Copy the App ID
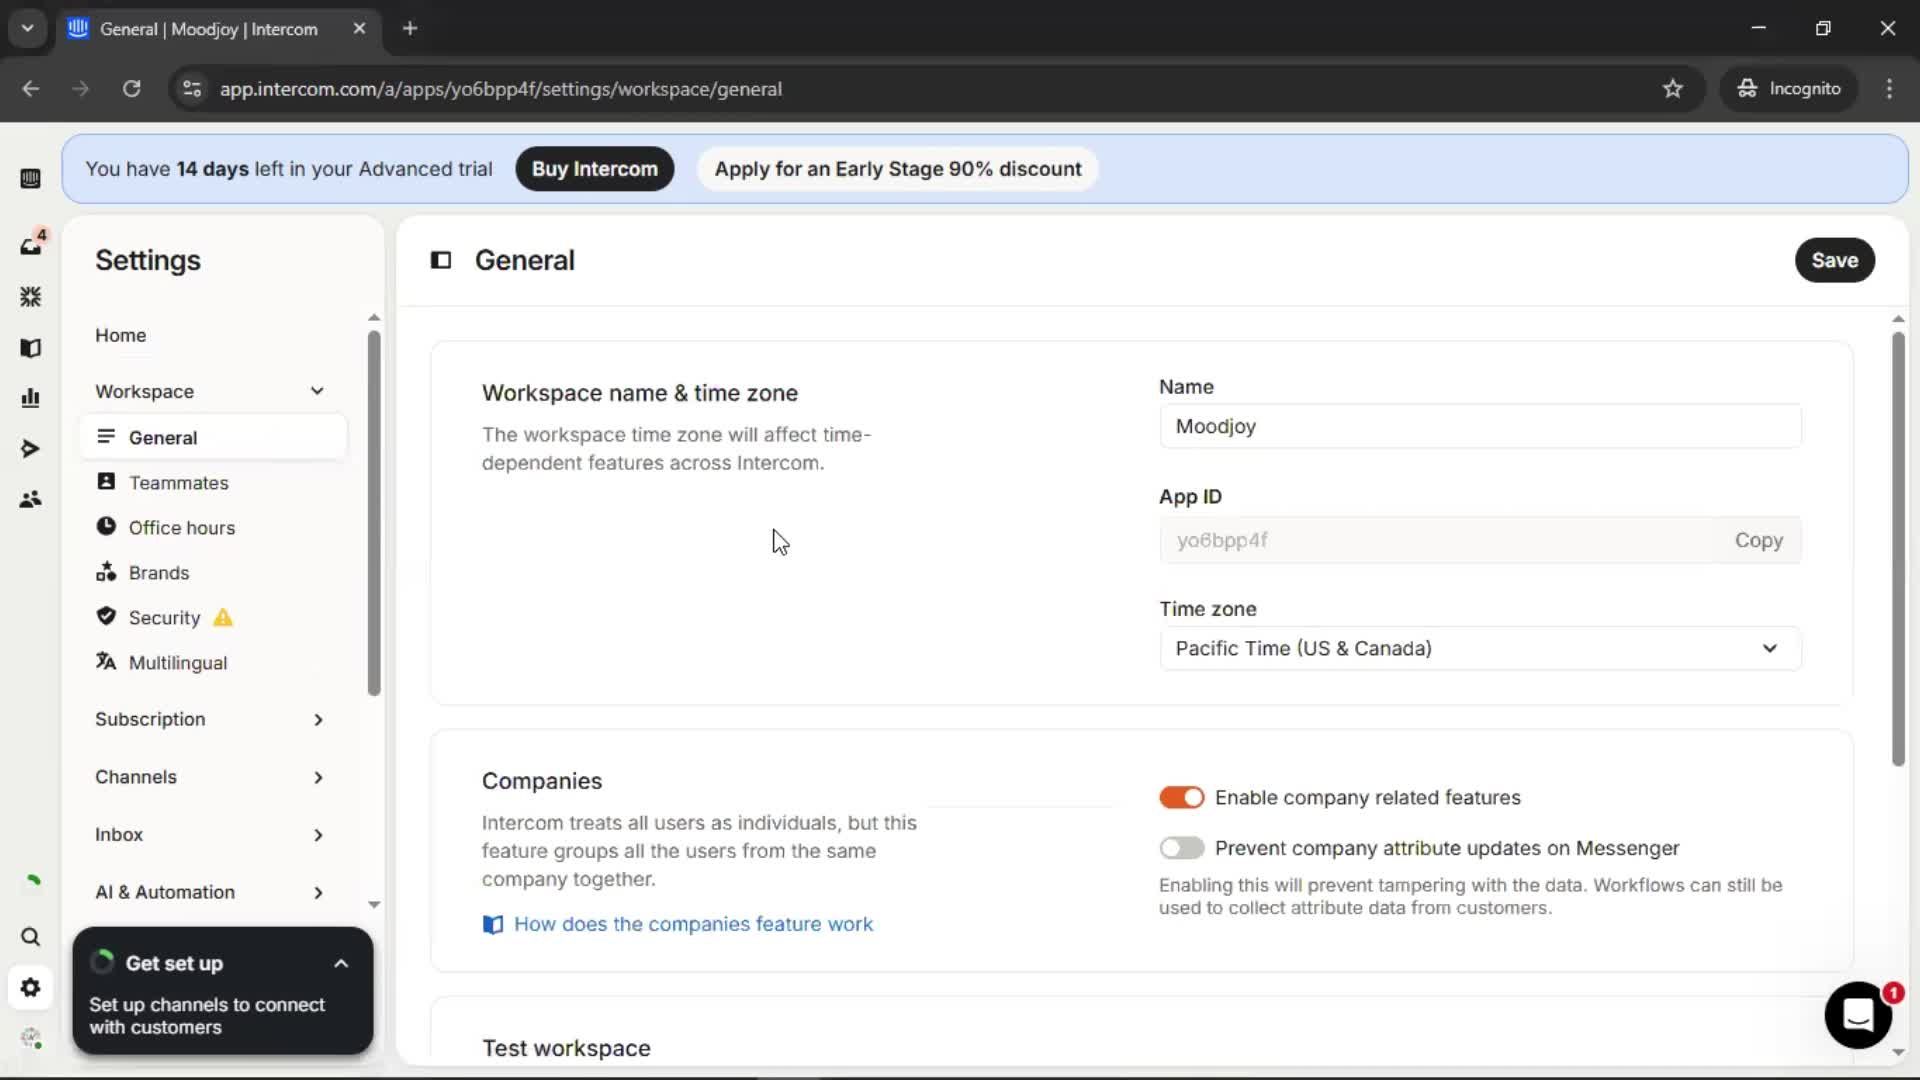The width and height of the screenshot is (1920, 1080). [1758, 540]
